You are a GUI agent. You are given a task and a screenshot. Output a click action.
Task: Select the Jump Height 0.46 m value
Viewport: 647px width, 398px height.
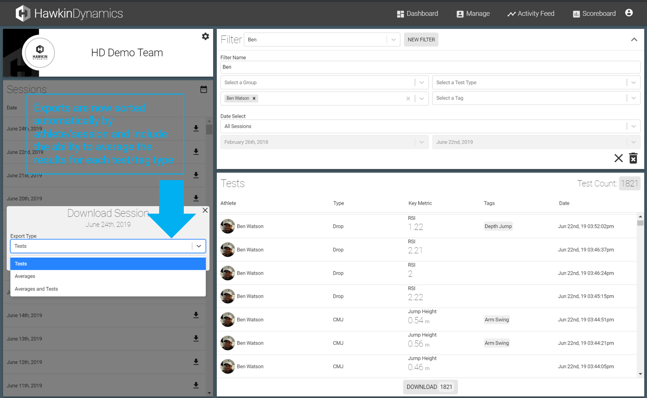point(418,367)
